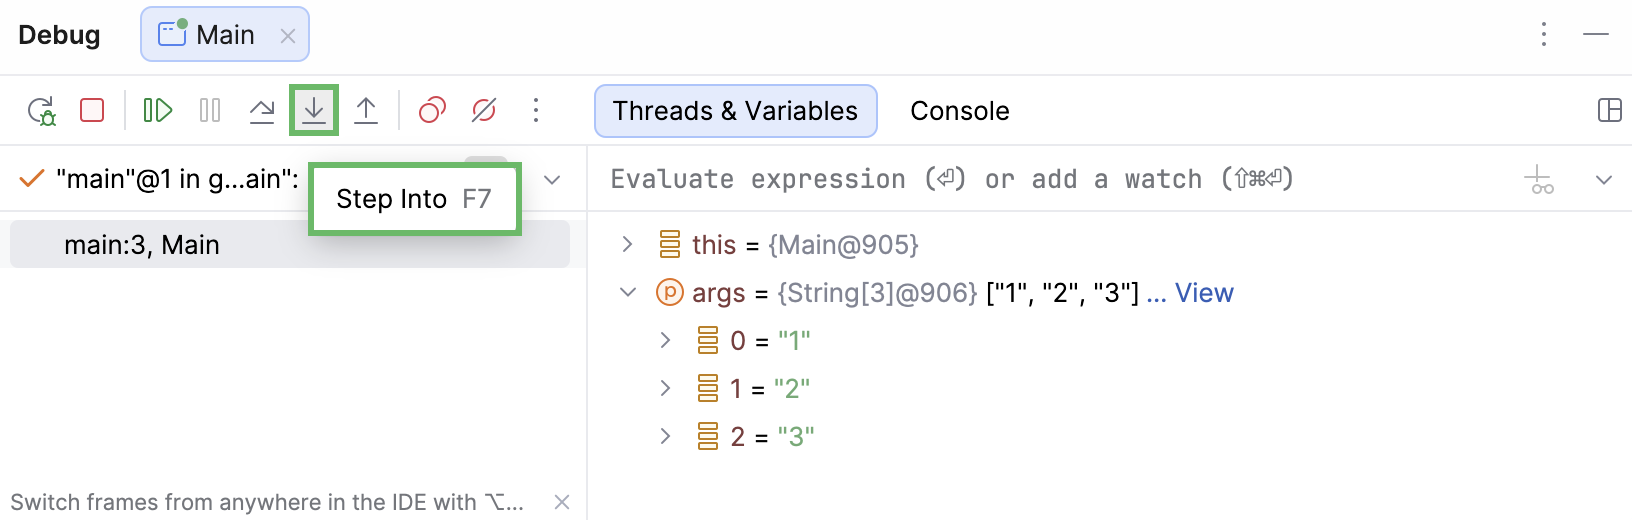Expand the 'this' variable node
The image size is (1632, 520).
[627, 245]
